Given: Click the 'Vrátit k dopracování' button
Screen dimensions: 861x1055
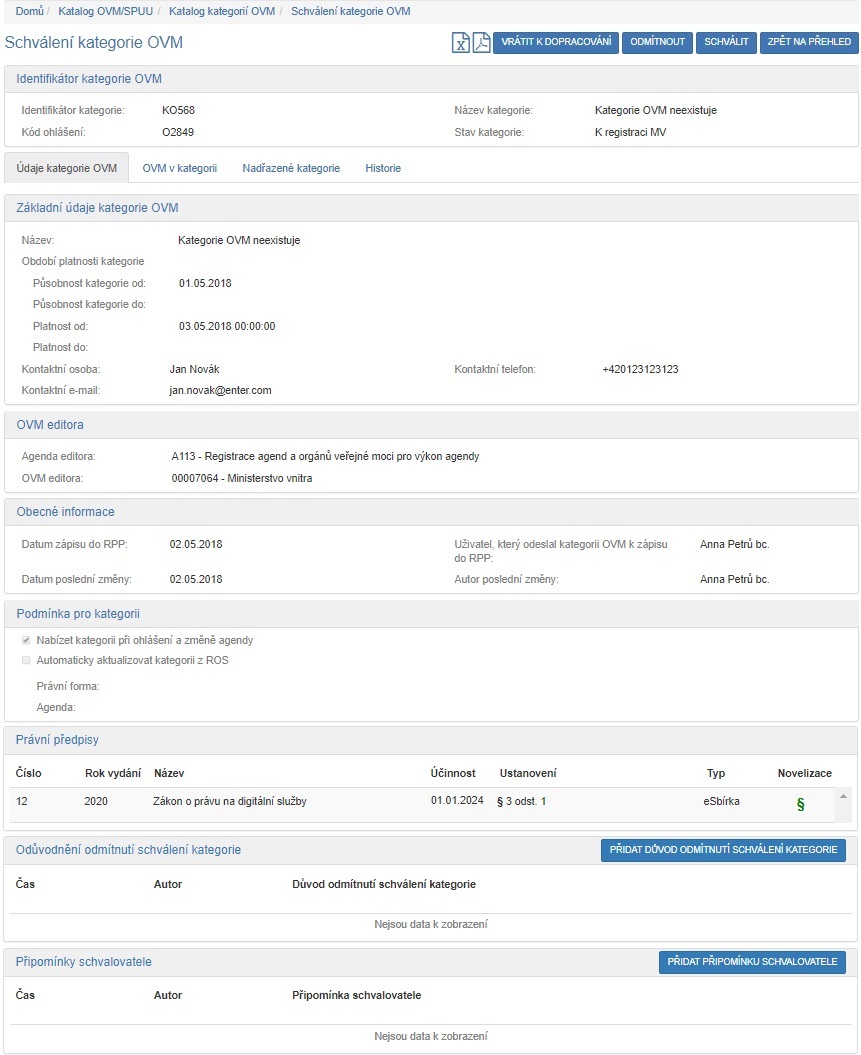Looking at the screenshot, I should 556,43.
